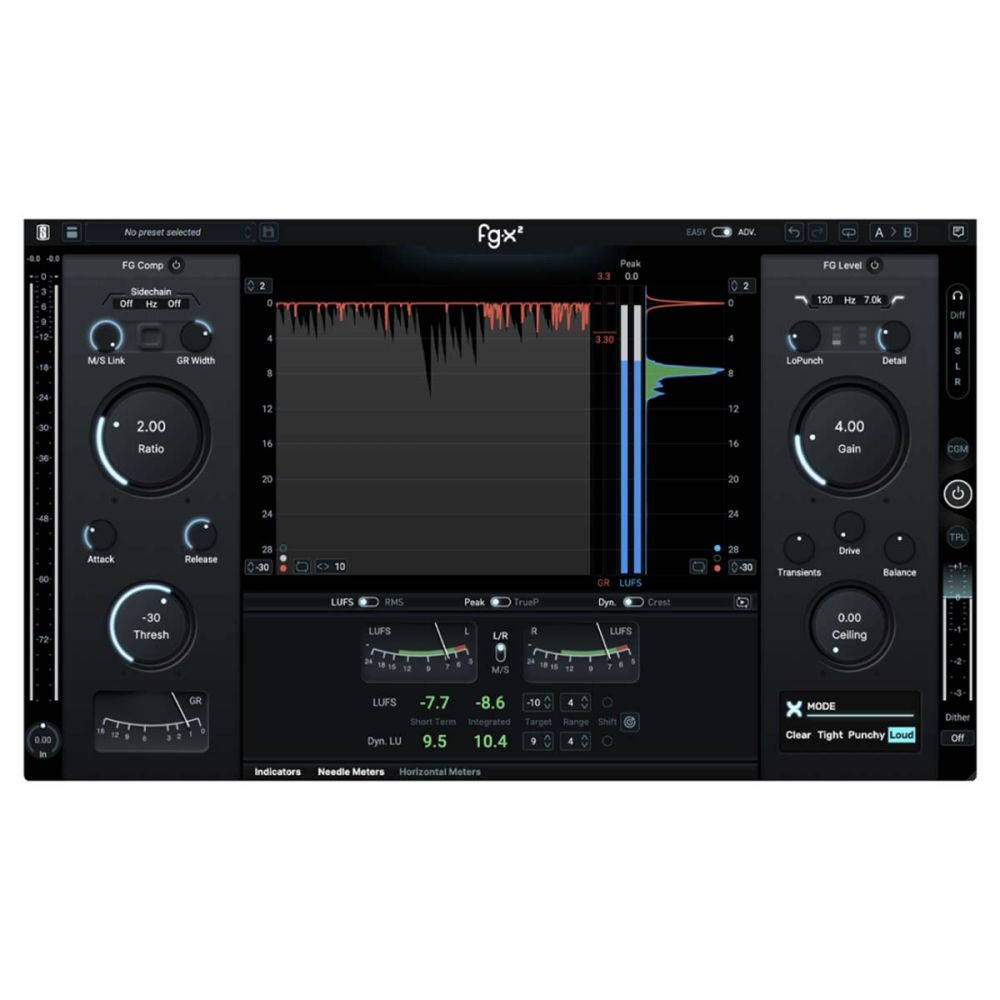
Task: Click the Target value up stepper arrow
Action: pos(547,698)
